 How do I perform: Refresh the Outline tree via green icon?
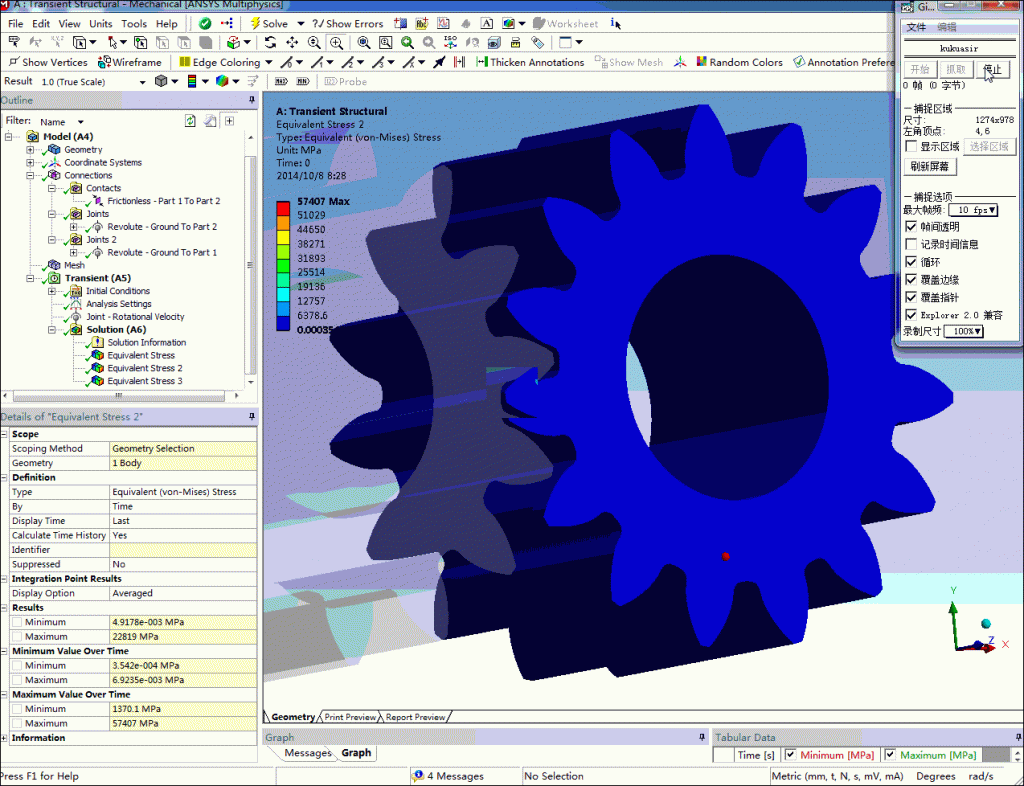pos(190,121)
